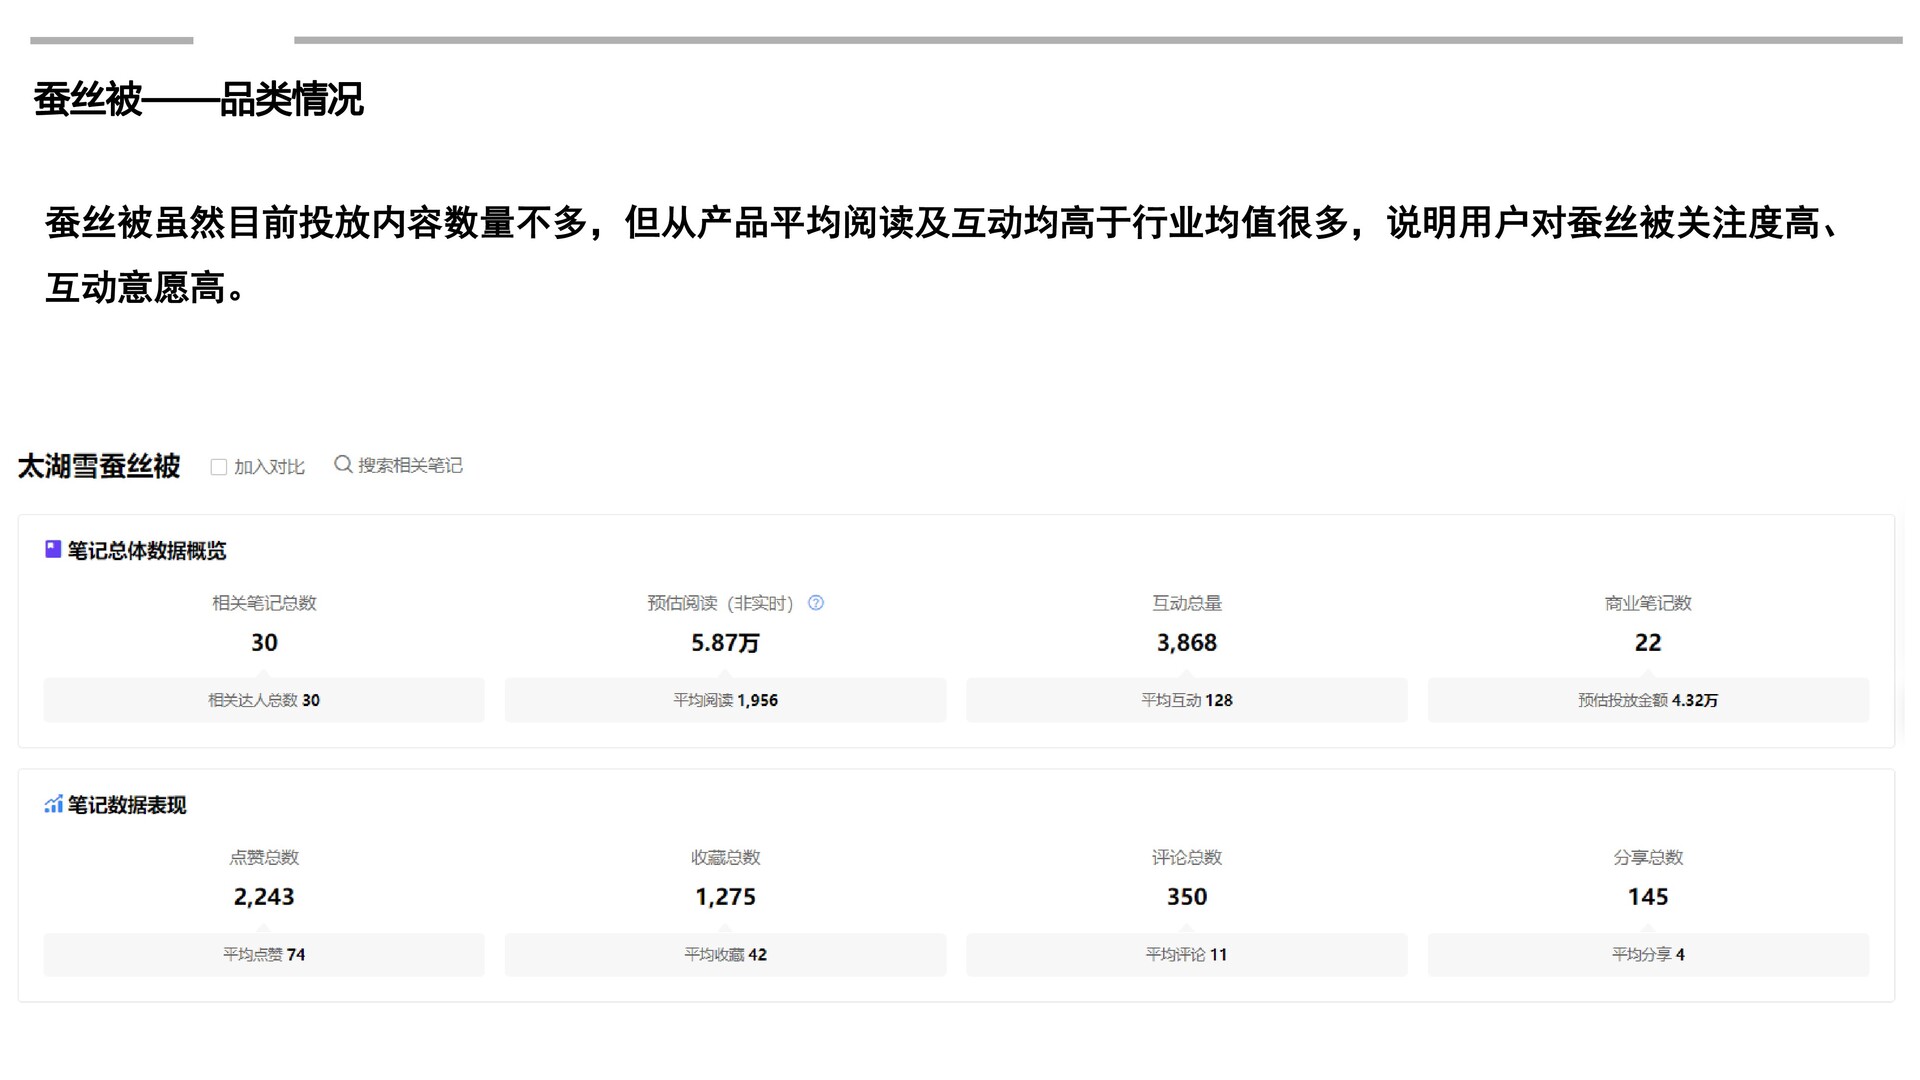This screenshot has height=1080, width=1920.
Task: Click the 平均互动 128 box
Action: pos(1187,700)
